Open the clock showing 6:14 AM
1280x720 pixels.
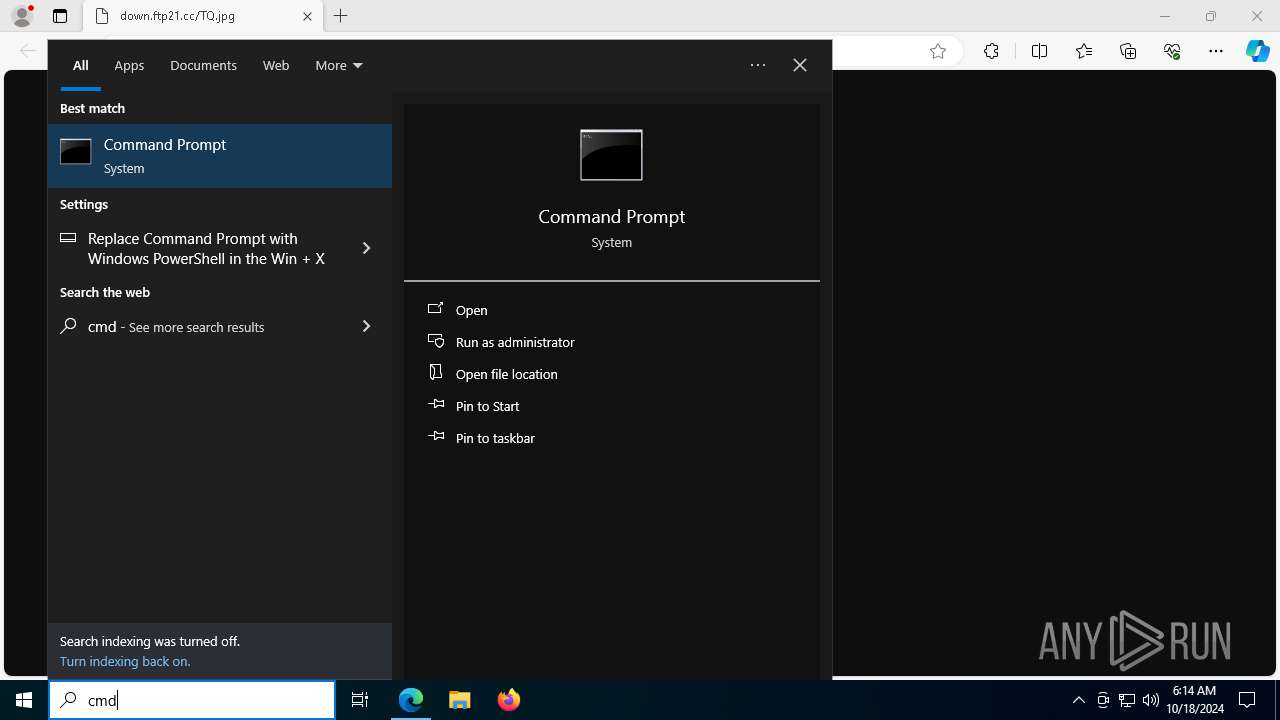coord(1195,700)
